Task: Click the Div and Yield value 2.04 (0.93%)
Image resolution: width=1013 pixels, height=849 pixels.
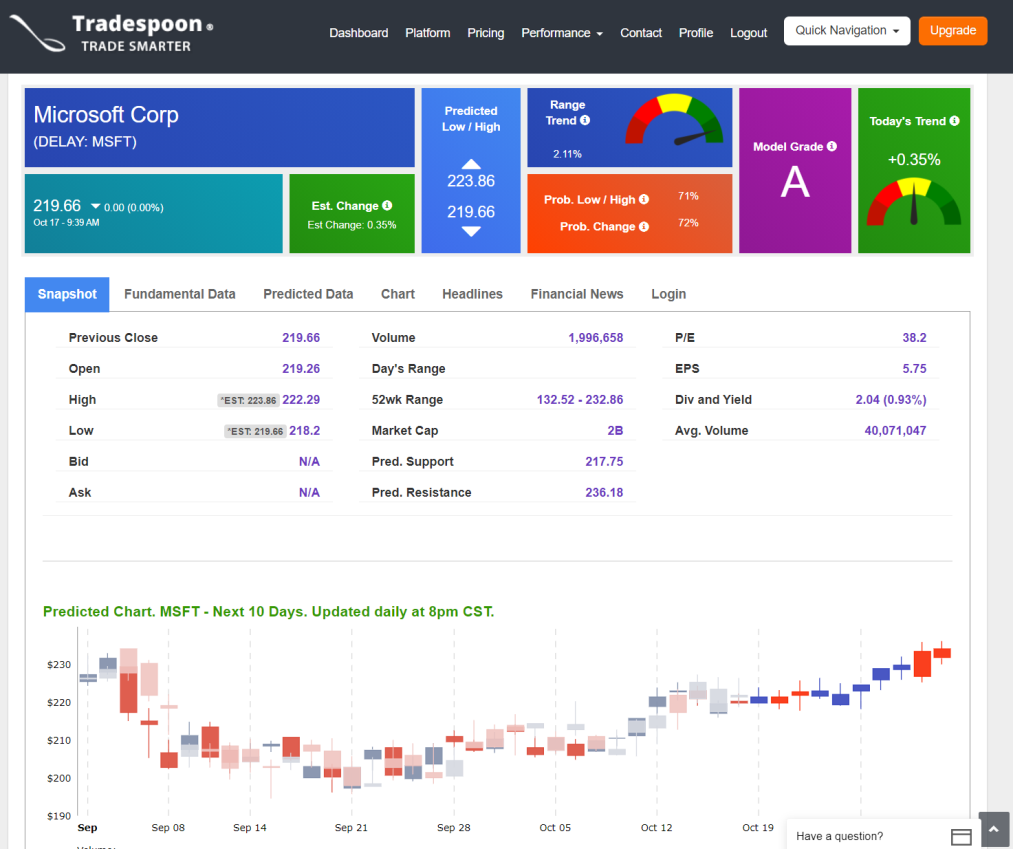Action: pos(891,400)
